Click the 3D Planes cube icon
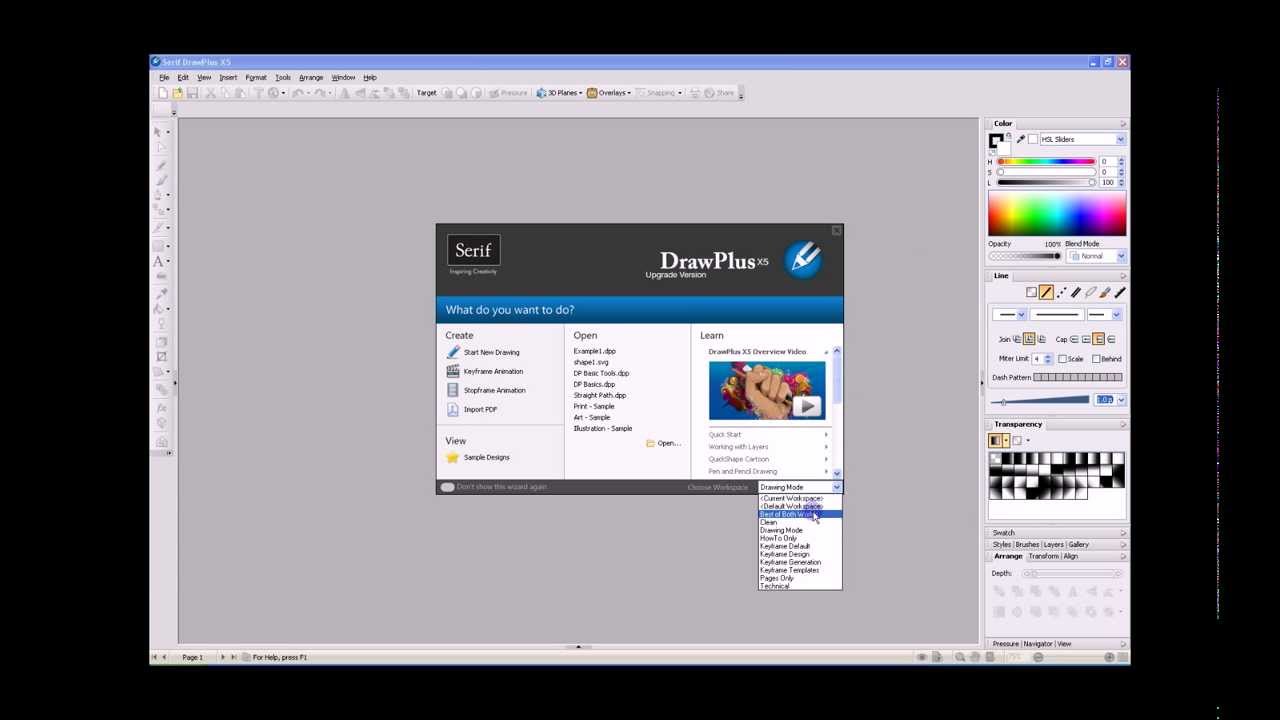 click(541, 93)
